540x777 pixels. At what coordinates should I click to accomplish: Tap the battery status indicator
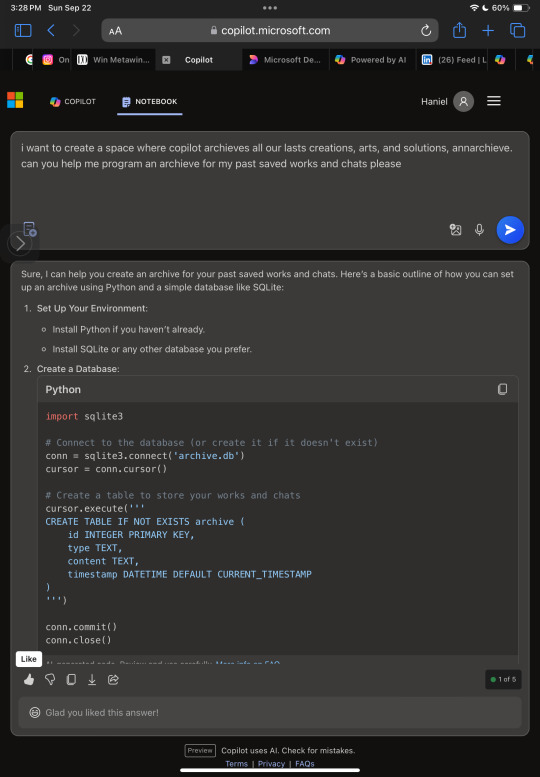tap(521, 8)
